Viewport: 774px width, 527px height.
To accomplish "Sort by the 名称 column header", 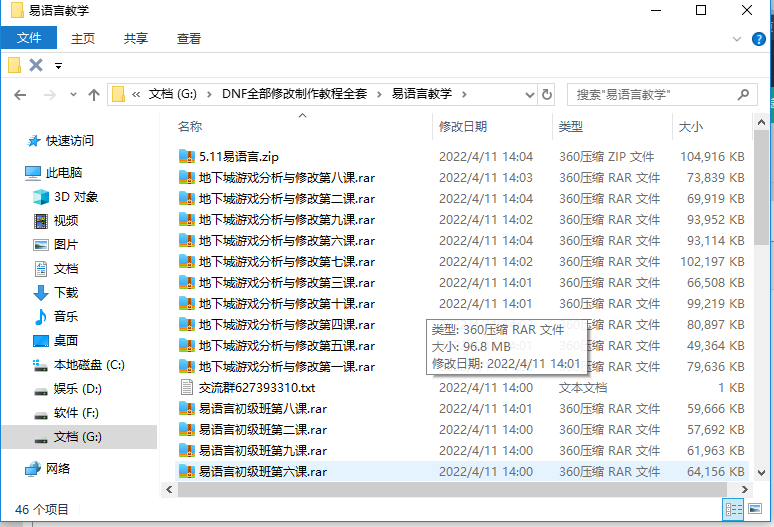I will 190,127.
